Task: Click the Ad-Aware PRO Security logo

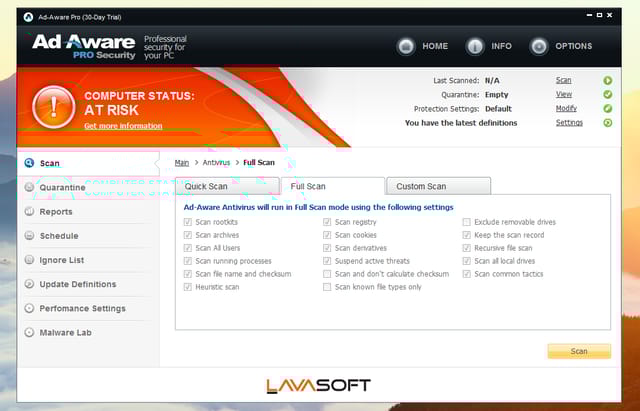Action: (x=84, y=47)
